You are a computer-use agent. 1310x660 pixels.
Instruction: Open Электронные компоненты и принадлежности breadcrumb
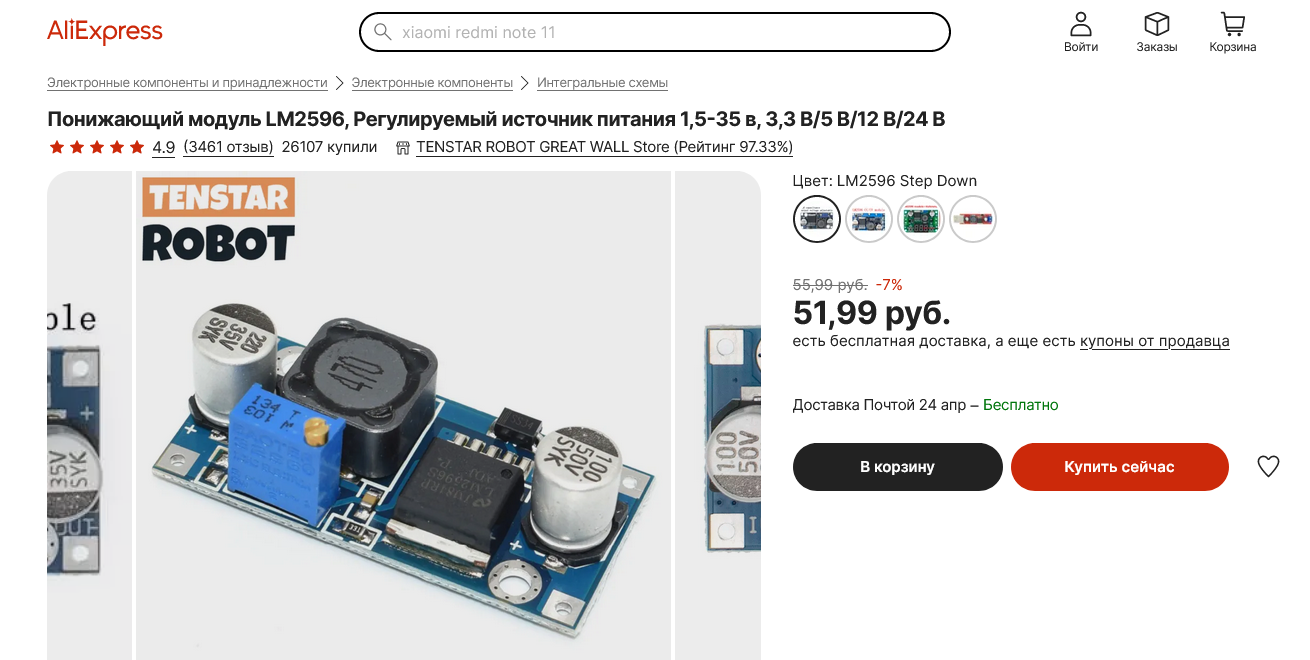pos(187,83)
